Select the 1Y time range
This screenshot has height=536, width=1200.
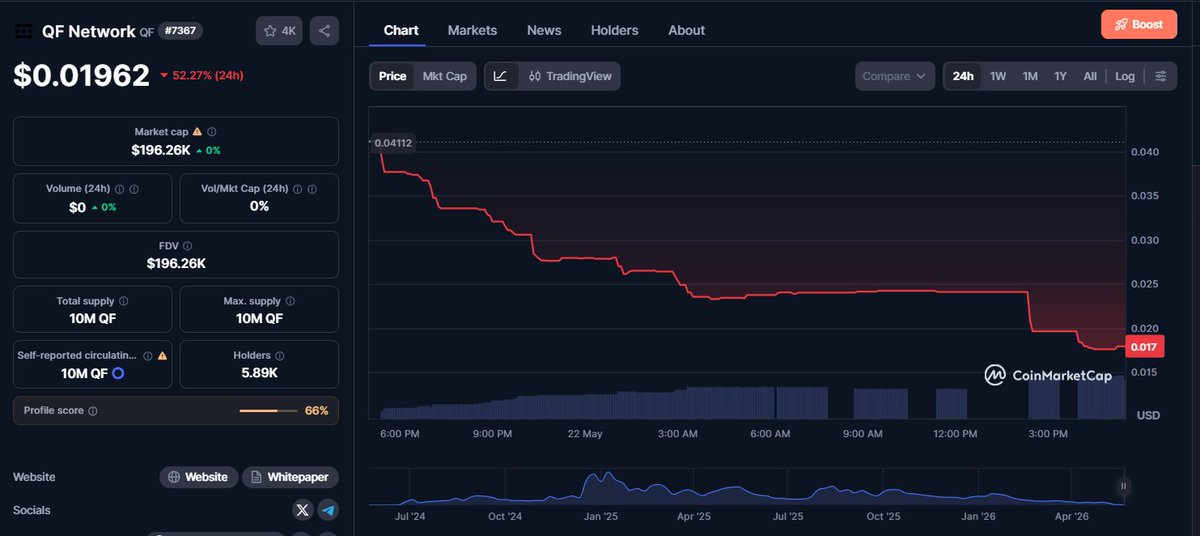click(1061, 76)
